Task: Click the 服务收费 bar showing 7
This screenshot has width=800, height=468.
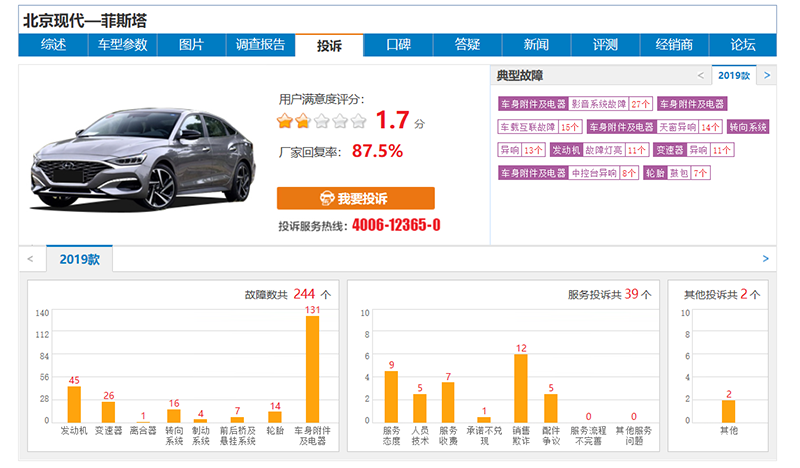Action: [x=448, y=402]
